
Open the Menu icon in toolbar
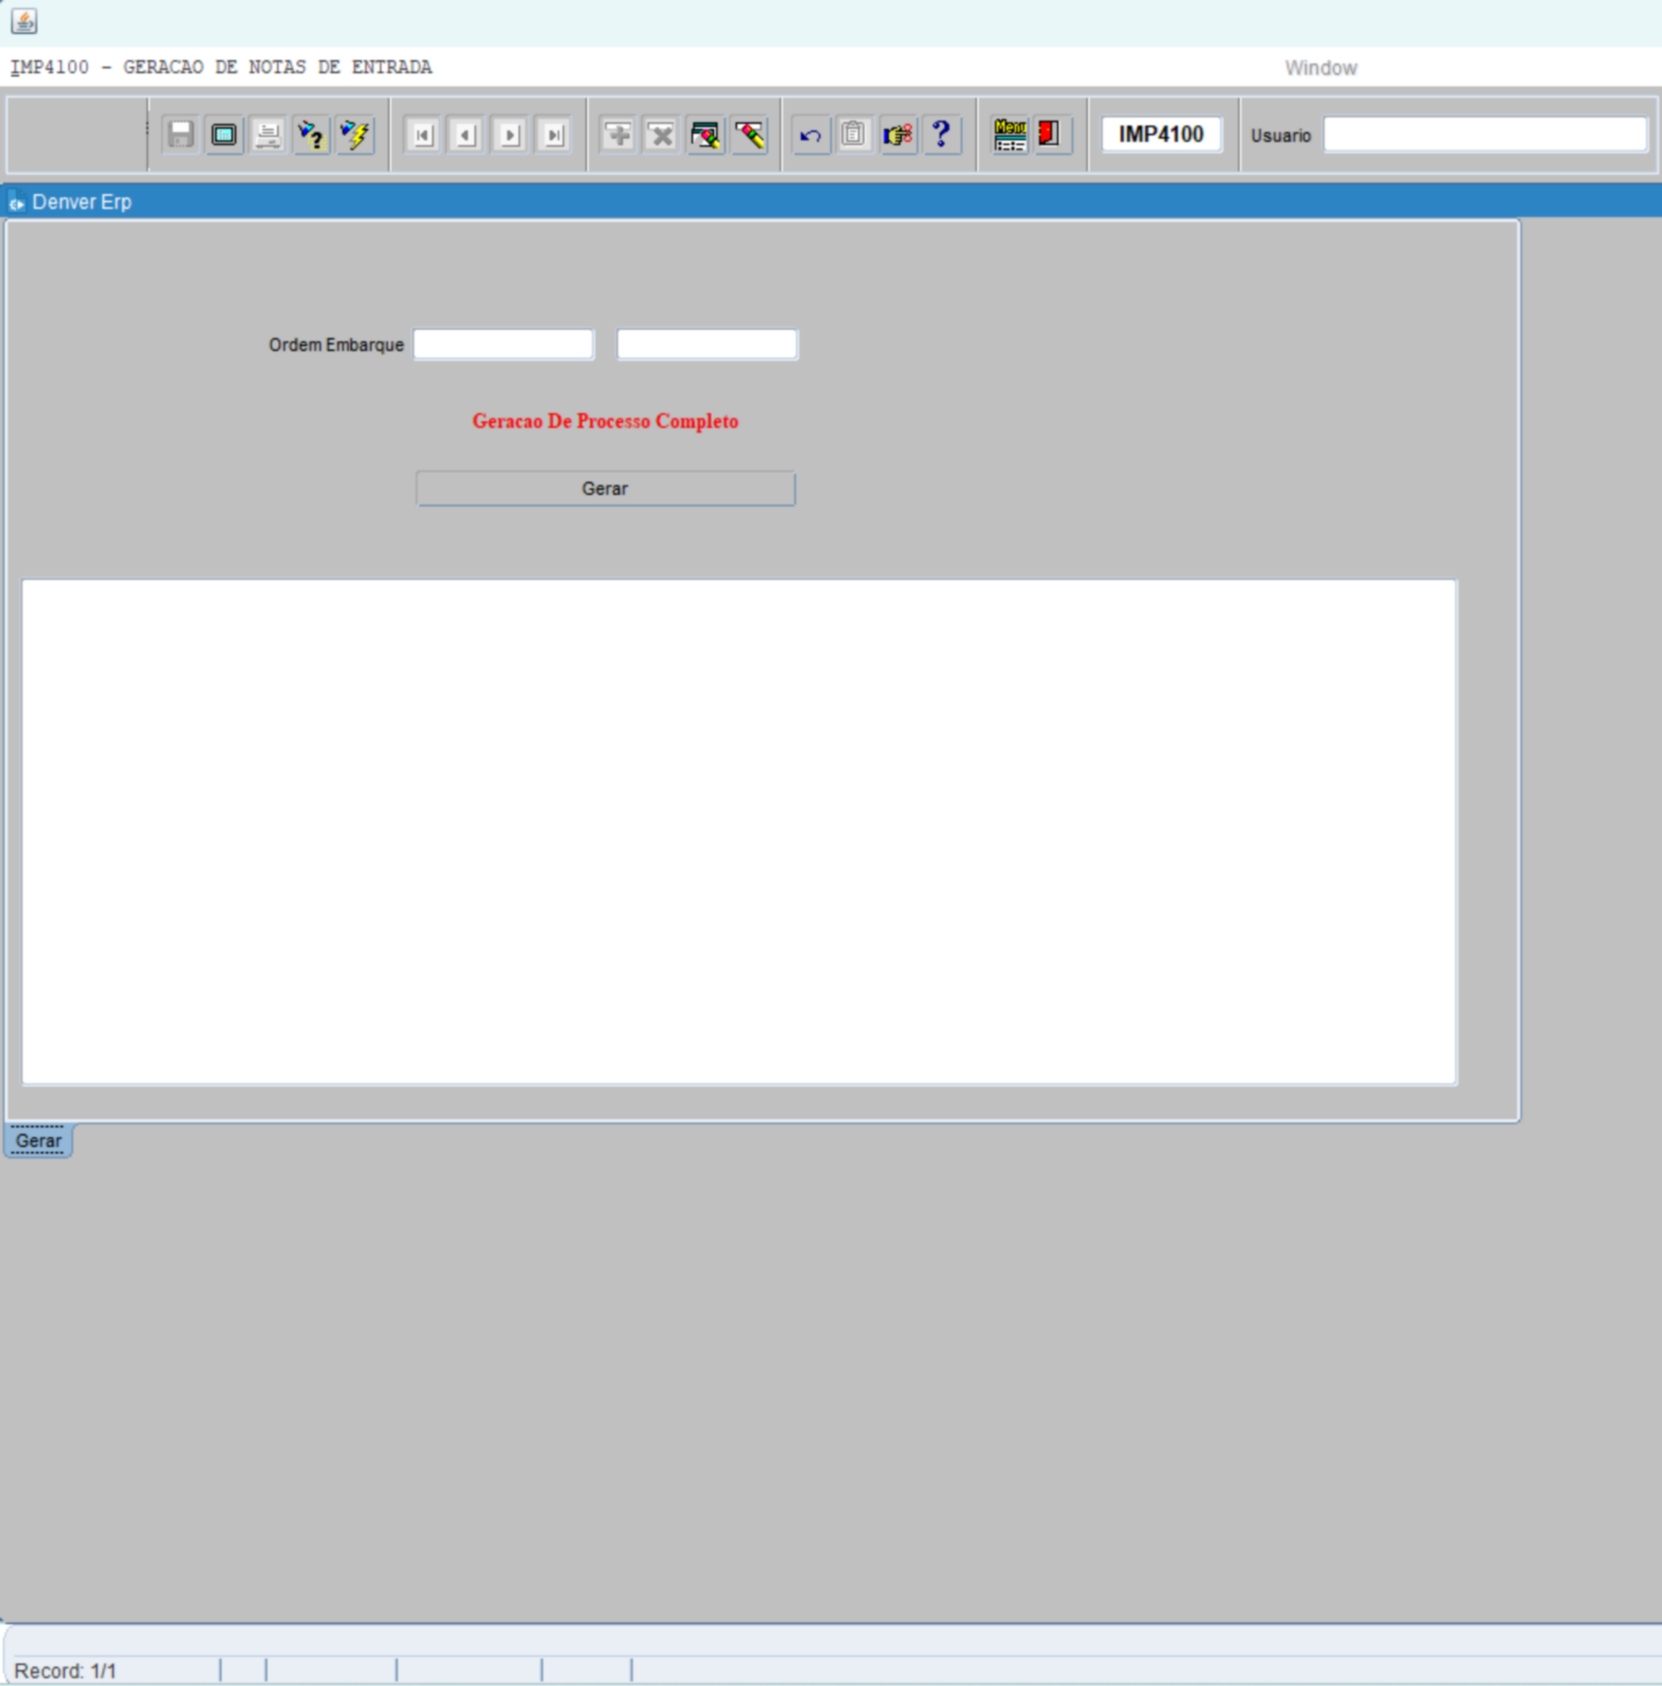(x=1010, y=135)
